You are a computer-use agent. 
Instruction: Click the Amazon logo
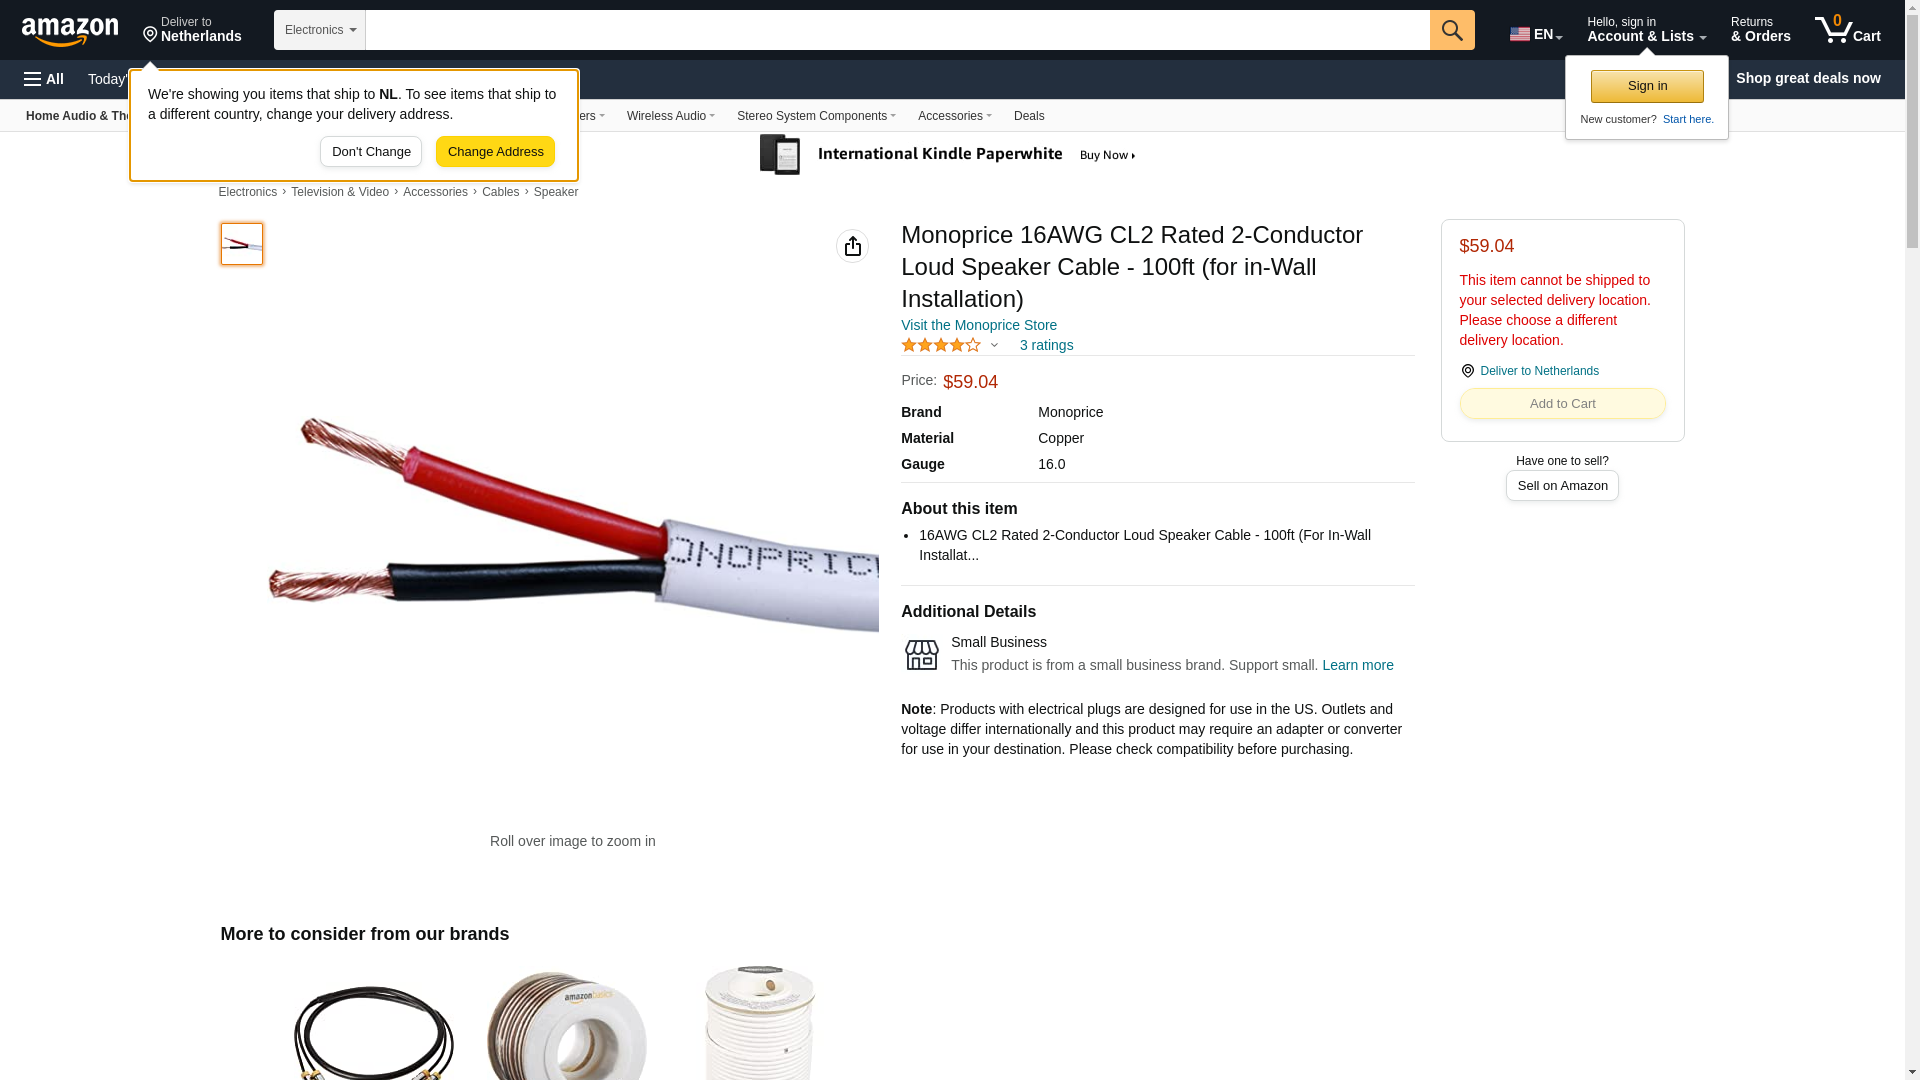tap(70, 31)
